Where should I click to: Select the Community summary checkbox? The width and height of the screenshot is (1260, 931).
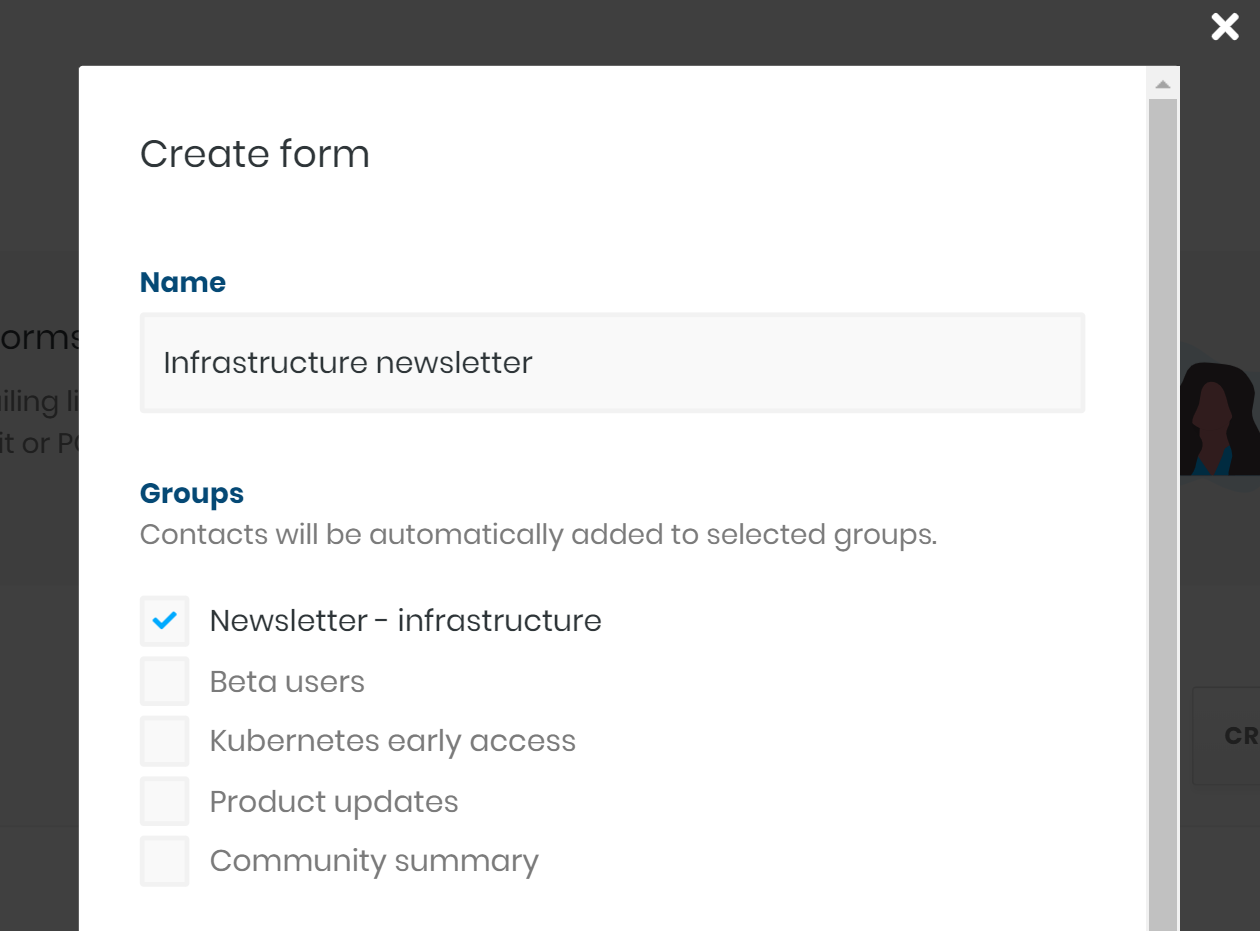coord(164,861)
